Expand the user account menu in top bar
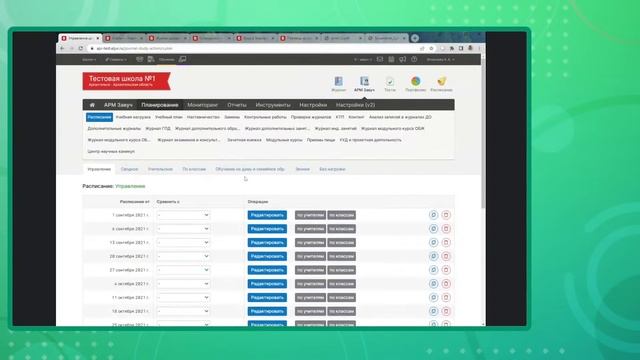This screenshot has height=360, width=640. [x=440, y=60]
